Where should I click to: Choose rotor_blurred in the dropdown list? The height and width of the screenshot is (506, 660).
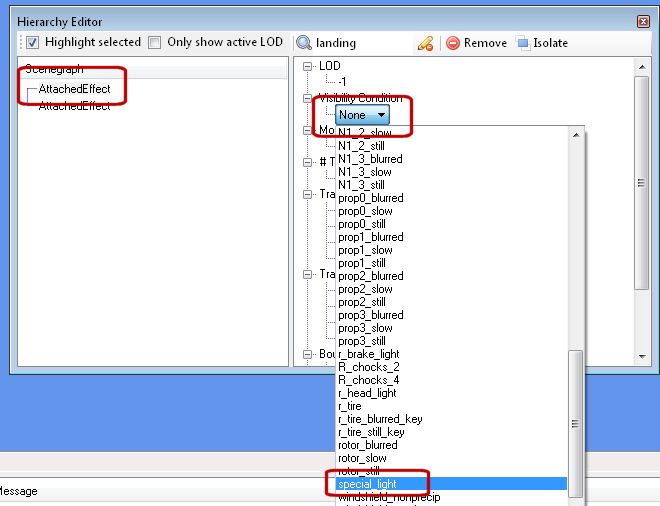pyautogui.click(x=367, y=445)
